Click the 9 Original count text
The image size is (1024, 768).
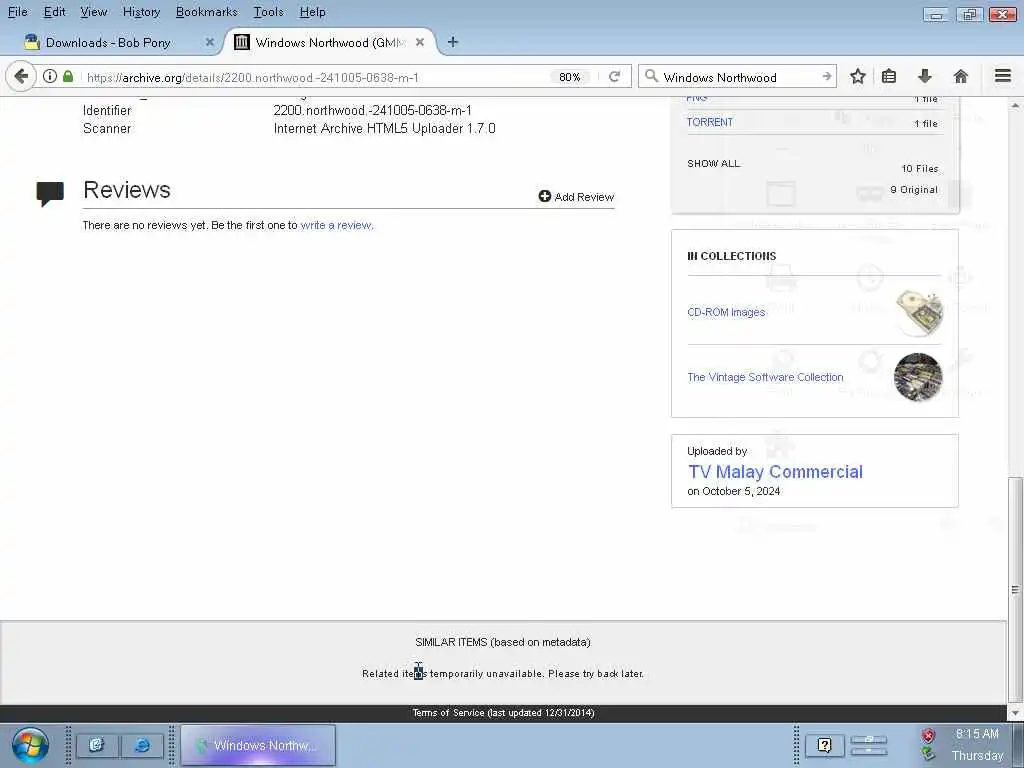[914, 189]
